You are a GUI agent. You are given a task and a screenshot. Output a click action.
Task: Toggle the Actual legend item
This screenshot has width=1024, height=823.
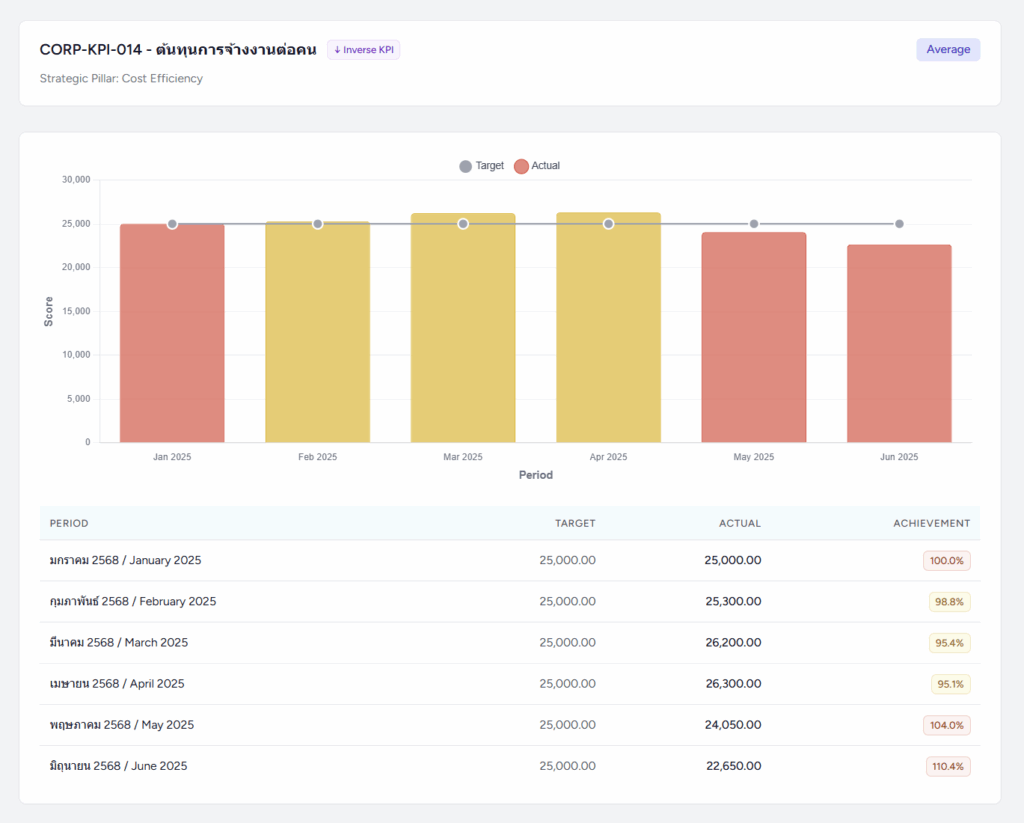point(537,166)
